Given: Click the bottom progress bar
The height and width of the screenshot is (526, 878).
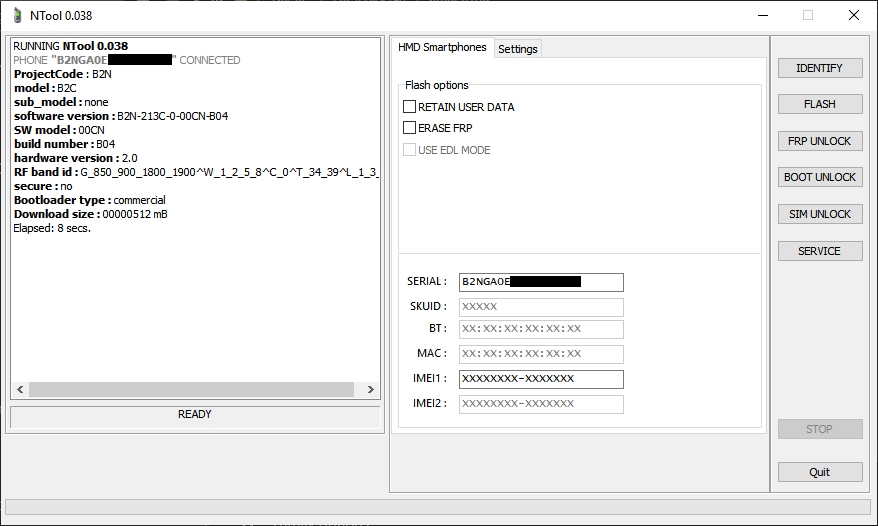Looking at the screenshot, I should coord(438,507).
